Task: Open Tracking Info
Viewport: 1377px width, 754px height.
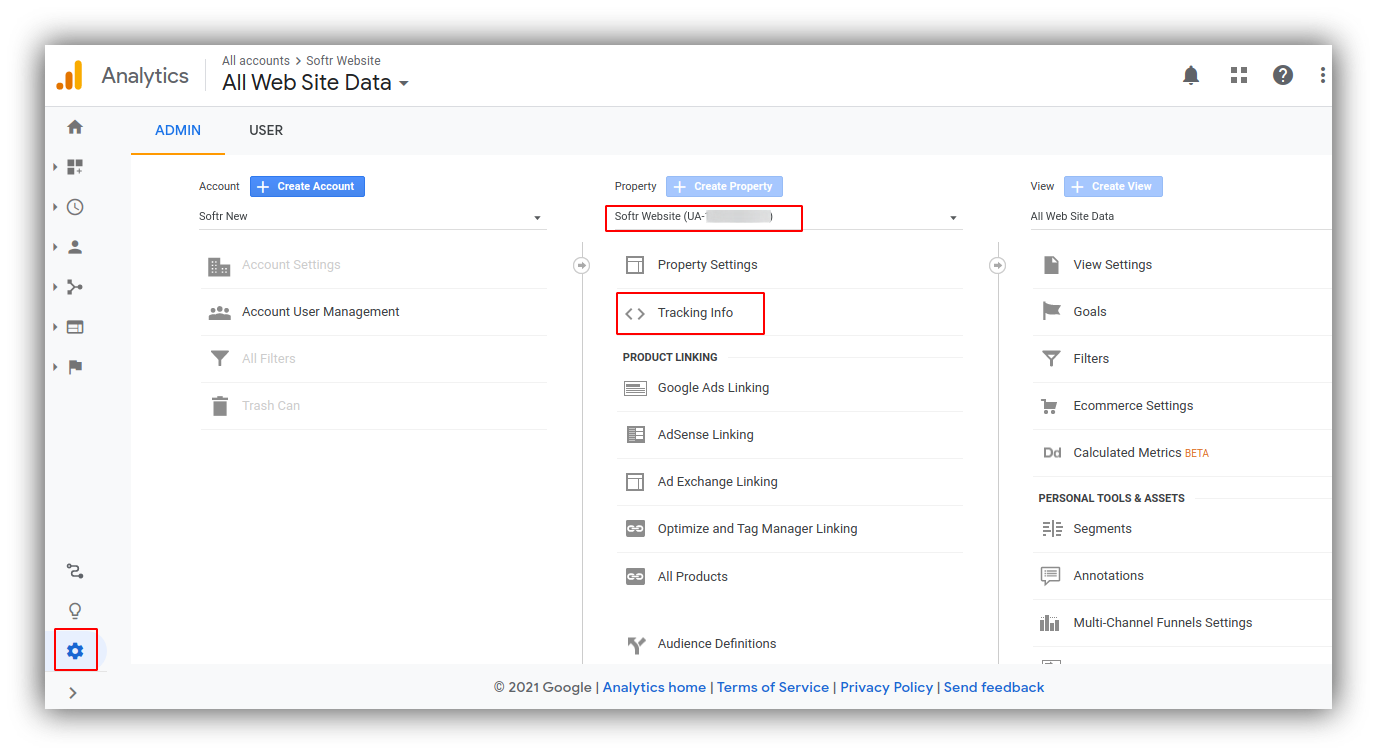Action: pos(695,313)
